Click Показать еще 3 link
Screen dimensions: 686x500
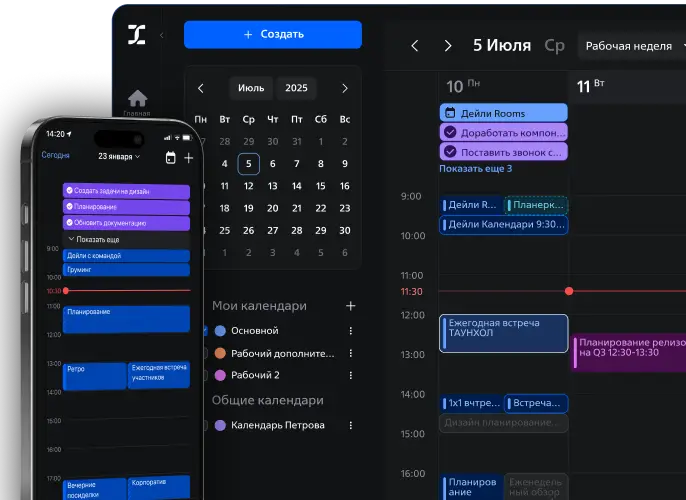(476, 169)
